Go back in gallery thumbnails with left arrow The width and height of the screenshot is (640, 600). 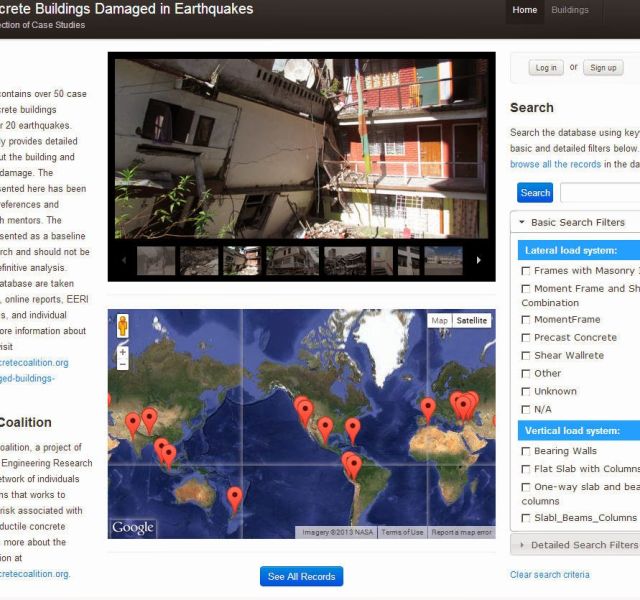click(124, 260)
